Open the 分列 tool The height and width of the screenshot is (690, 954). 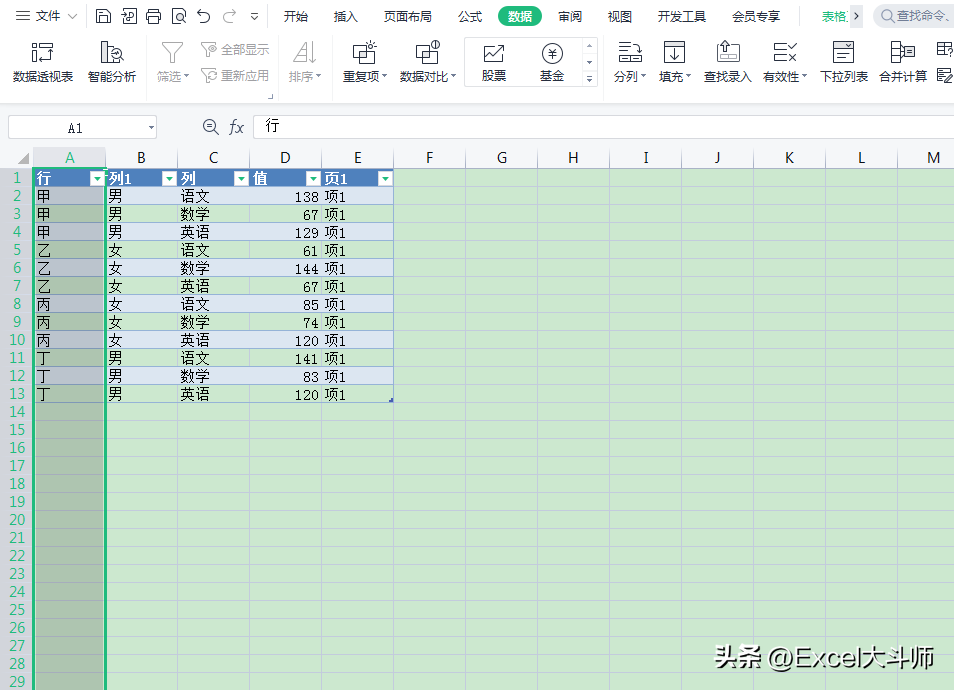630,61
